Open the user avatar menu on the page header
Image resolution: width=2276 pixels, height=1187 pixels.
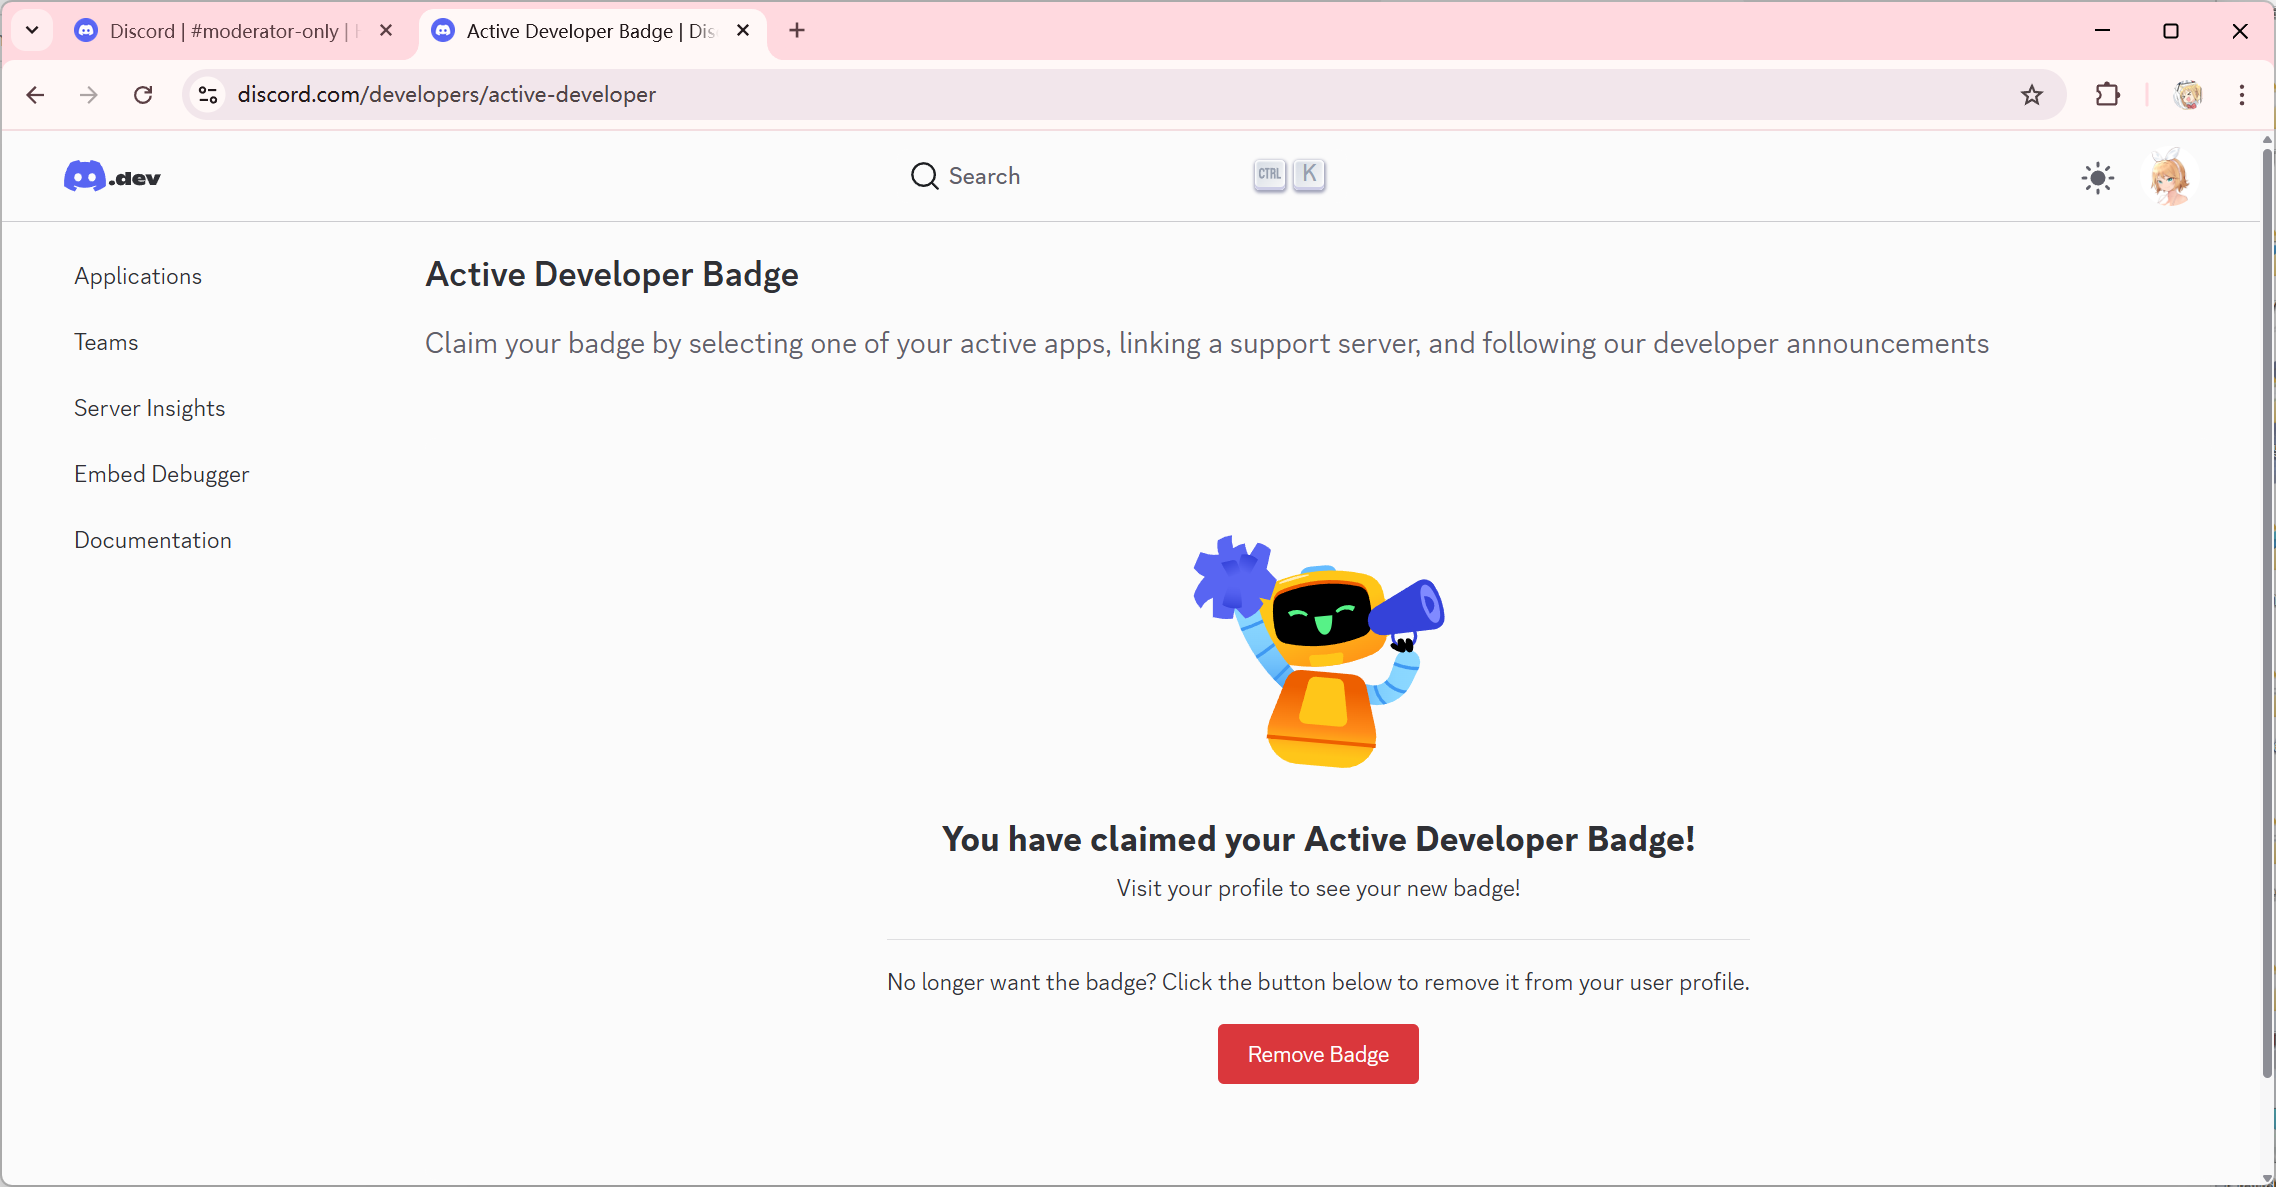[x=2170, y=178]
